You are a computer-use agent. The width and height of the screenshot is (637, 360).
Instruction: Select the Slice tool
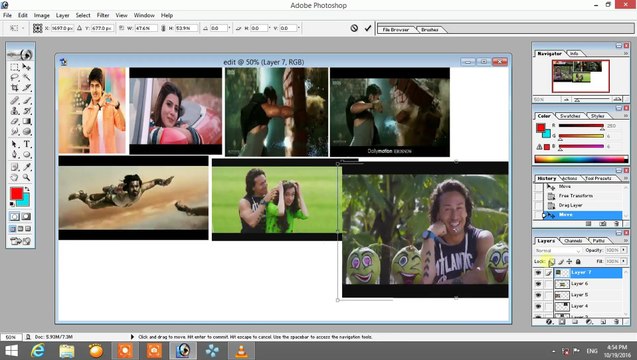(x=26, y=87)
